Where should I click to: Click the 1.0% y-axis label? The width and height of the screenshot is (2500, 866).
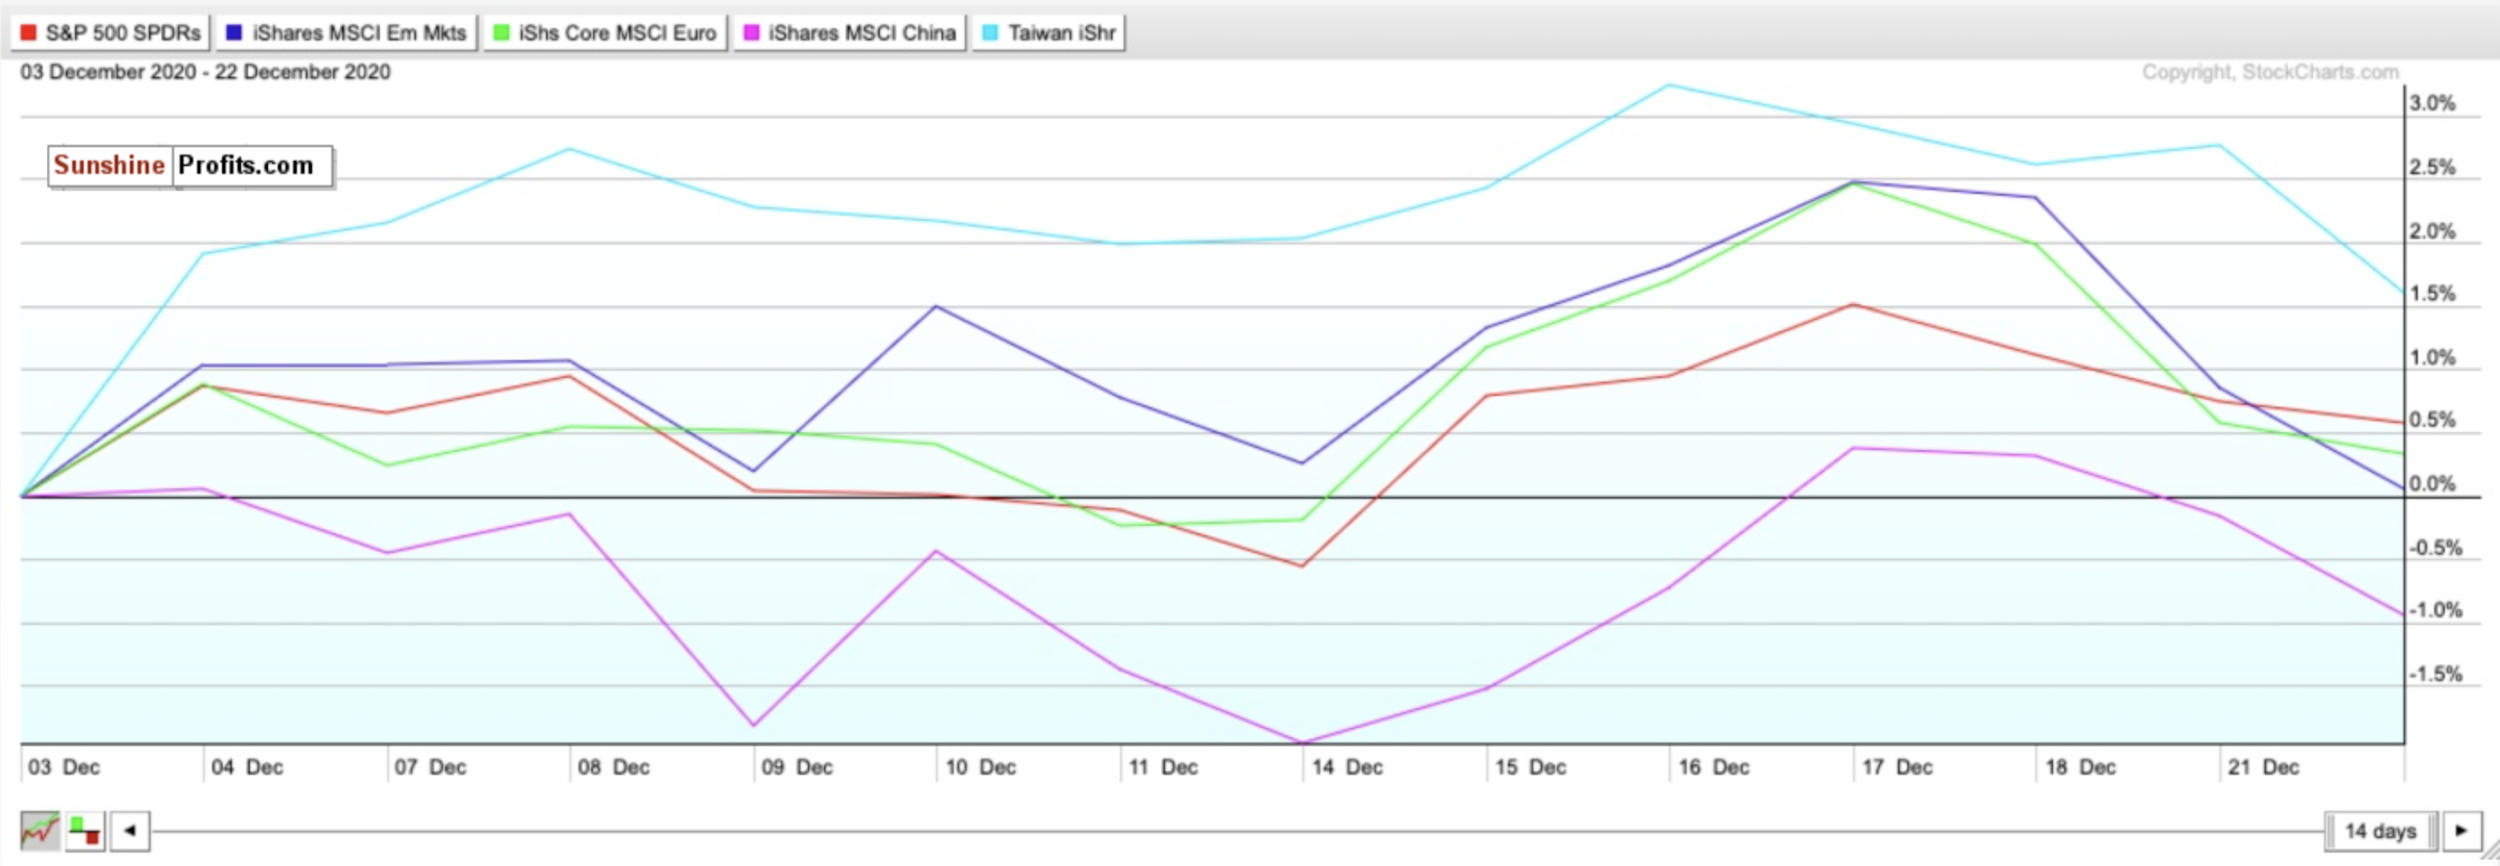tap(2432, 357)
